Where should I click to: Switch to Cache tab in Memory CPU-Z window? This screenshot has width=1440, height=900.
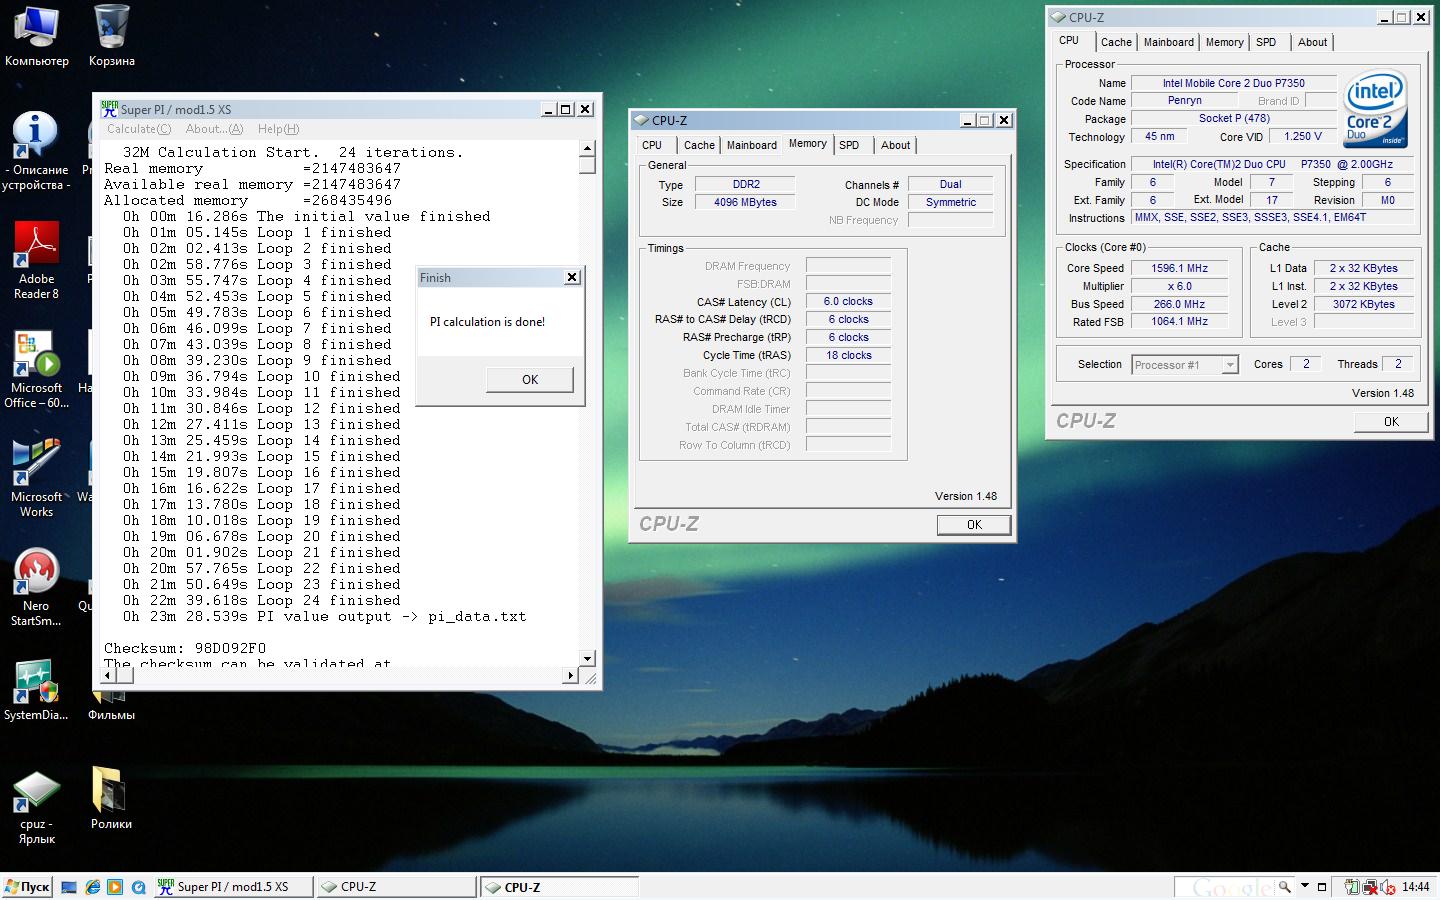699,145
